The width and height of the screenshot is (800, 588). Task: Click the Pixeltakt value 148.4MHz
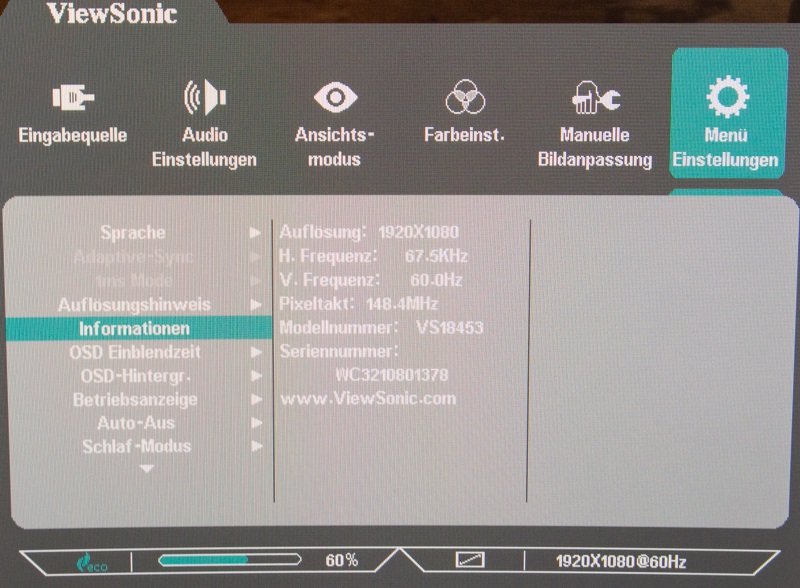point(402,304)
